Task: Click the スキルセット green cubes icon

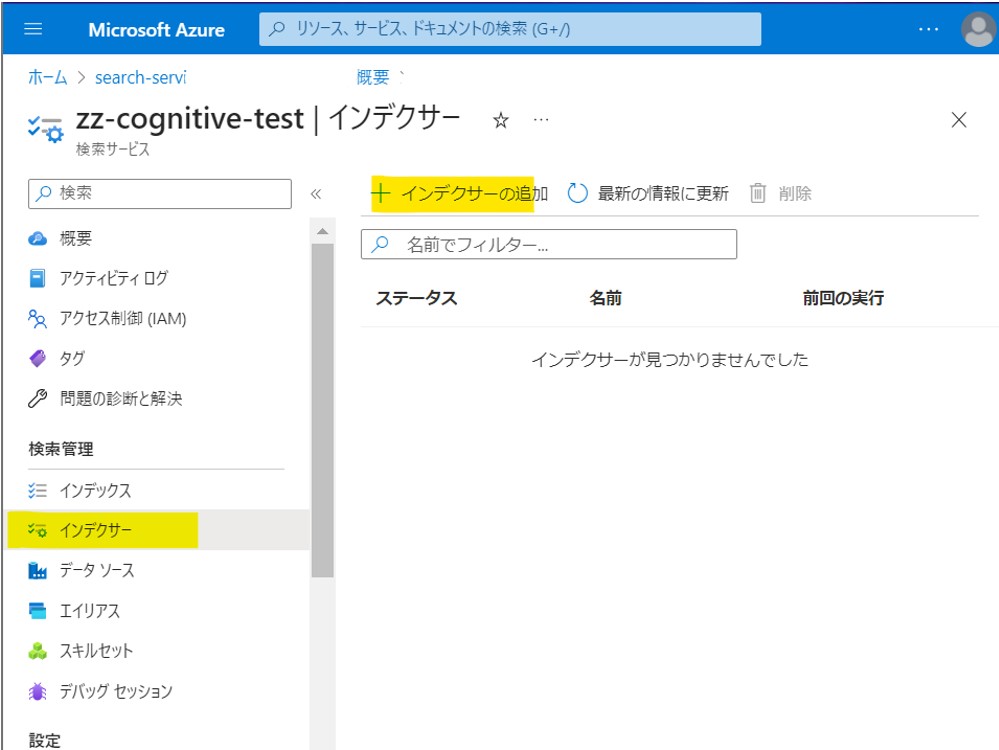Action: click(x=38, y=651)
